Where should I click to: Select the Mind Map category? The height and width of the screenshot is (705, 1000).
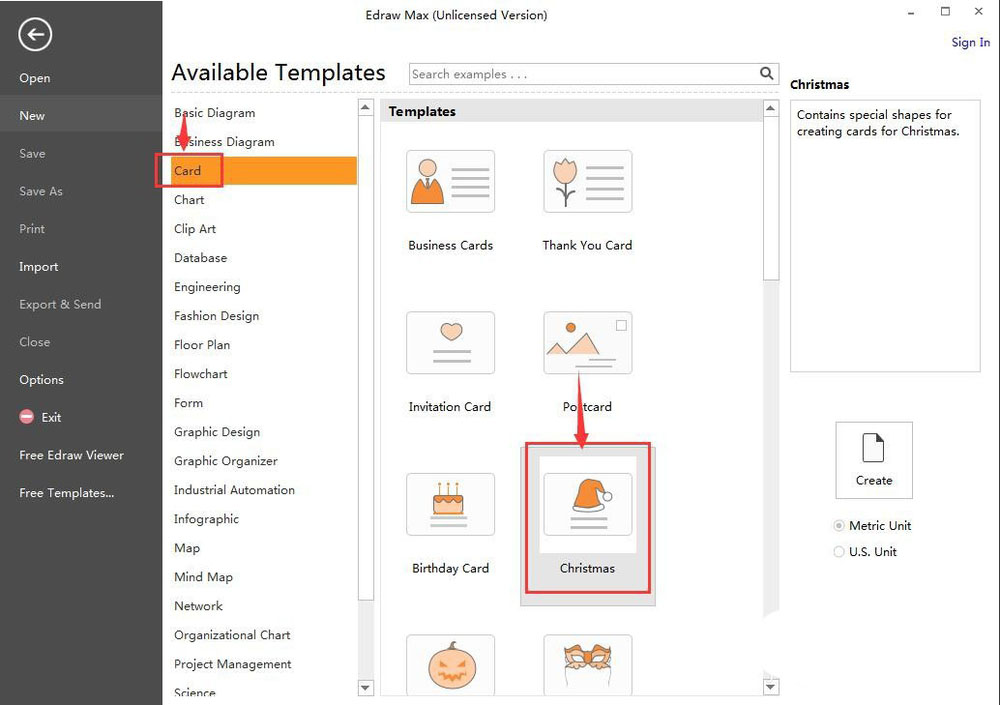coord(203,577)
